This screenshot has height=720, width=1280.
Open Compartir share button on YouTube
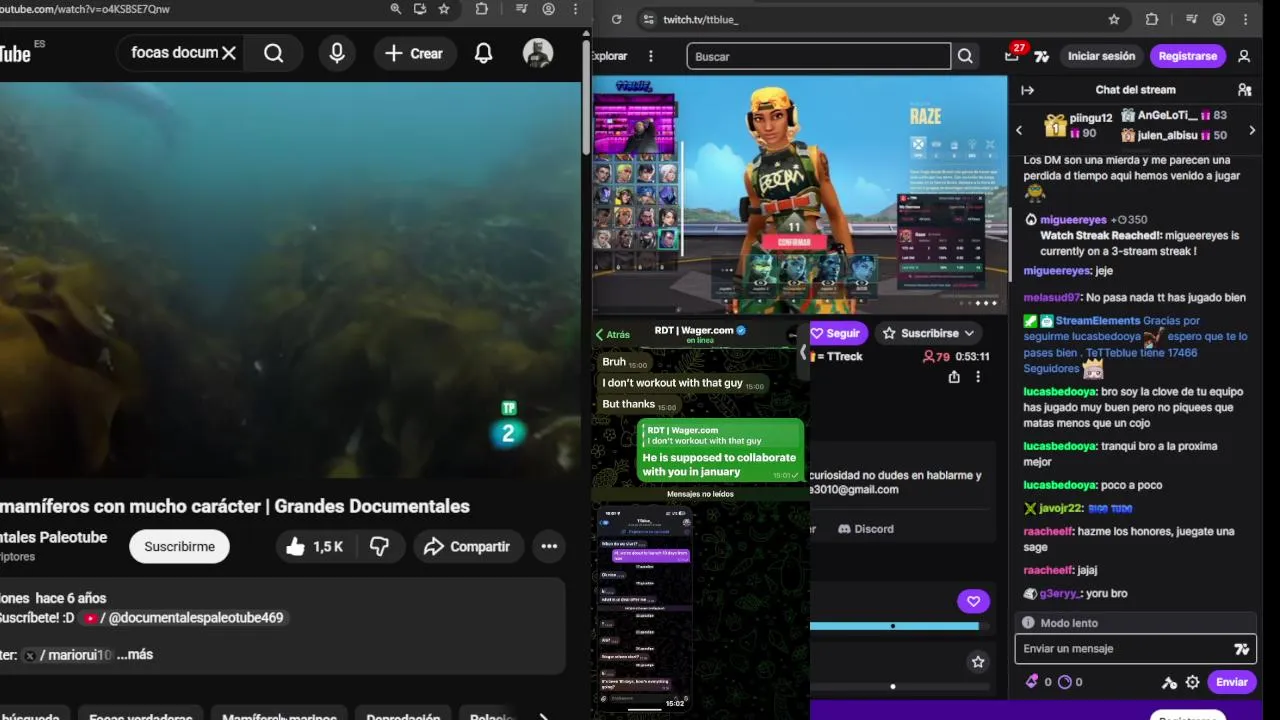coord(466,546)
